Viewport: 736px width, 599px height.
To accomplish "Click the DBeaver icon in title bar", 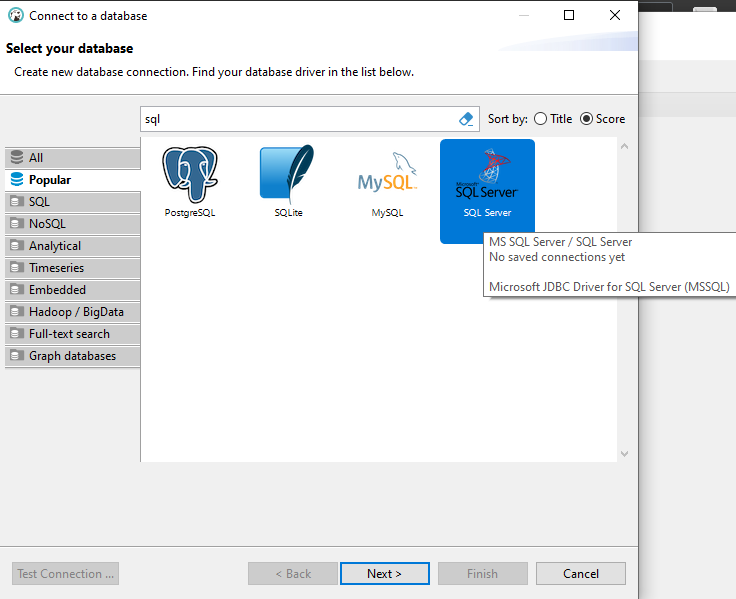I will (15, 16).
